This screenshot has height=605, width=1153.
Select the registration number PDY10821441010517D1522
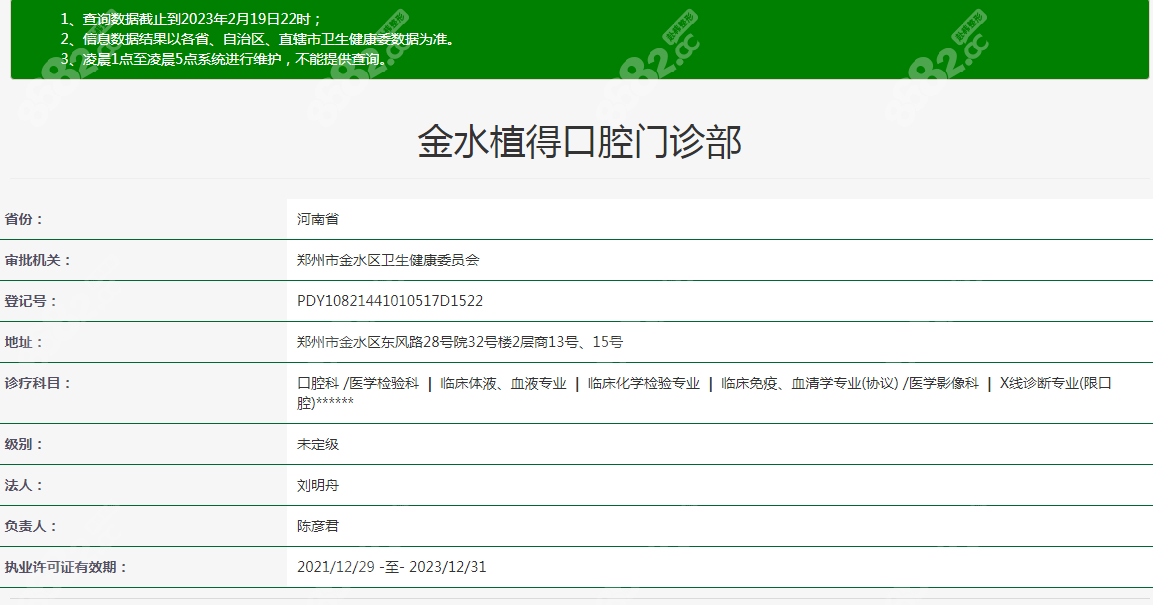coord(387,300)
